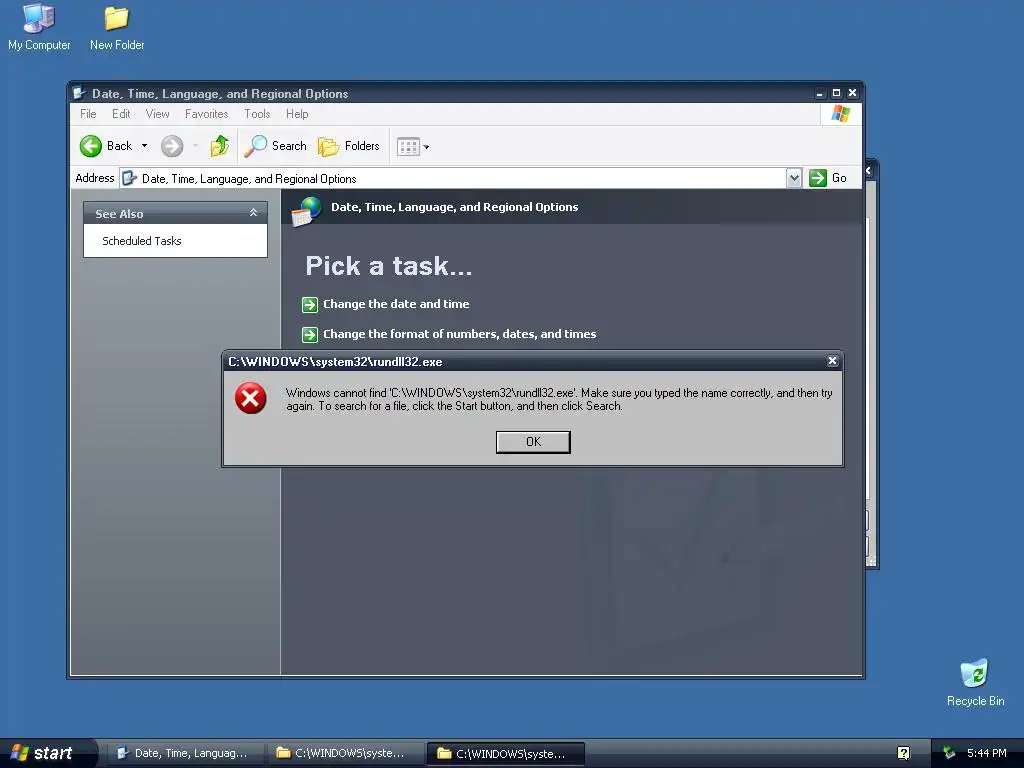Click the globe and calendar header icon
The image size is (1024, 768).
pyautogui.click(x=306, y=211)
